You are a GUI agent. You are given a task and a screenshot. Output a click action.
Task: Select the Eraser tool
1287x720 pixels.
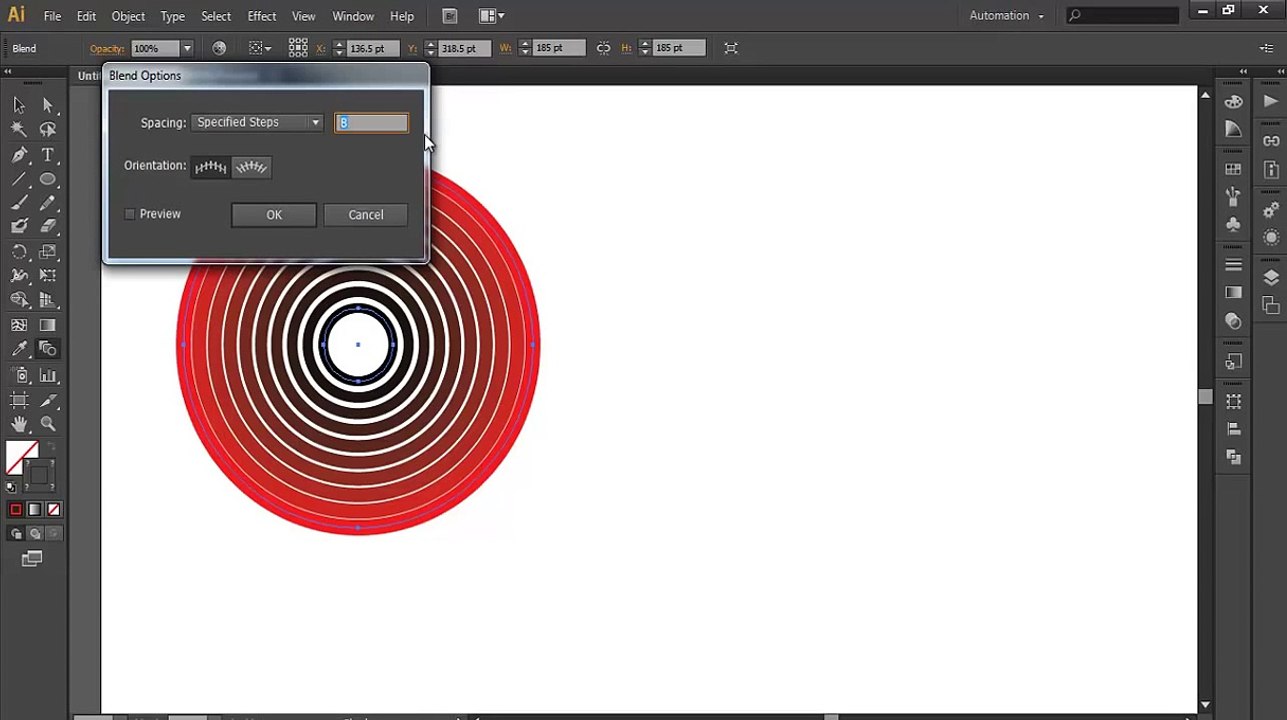pos(47,227)
